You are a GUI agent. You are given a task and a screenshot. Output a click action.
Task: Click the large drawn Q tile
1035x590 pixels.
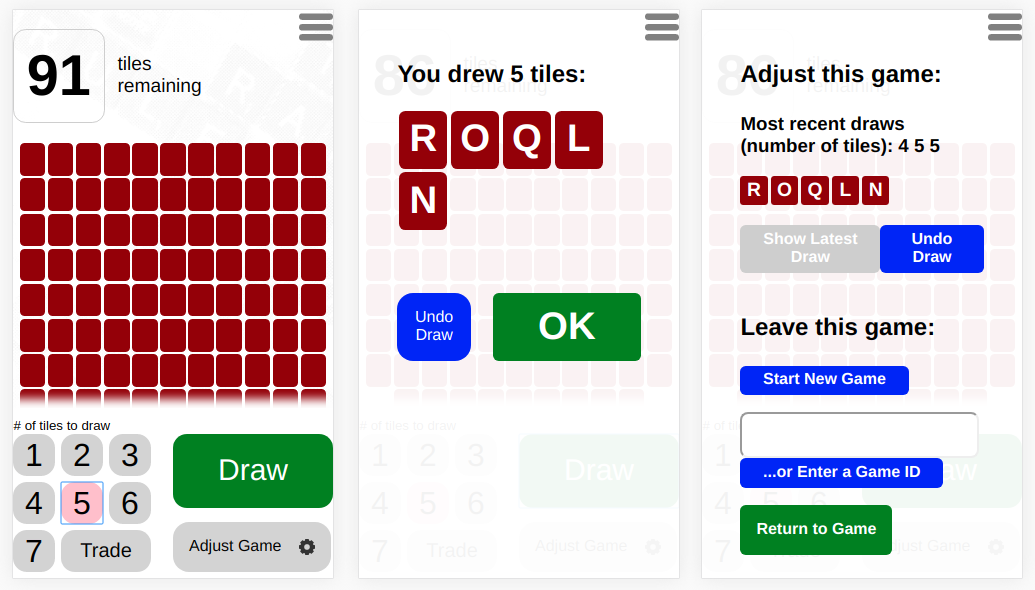(527, 140)
